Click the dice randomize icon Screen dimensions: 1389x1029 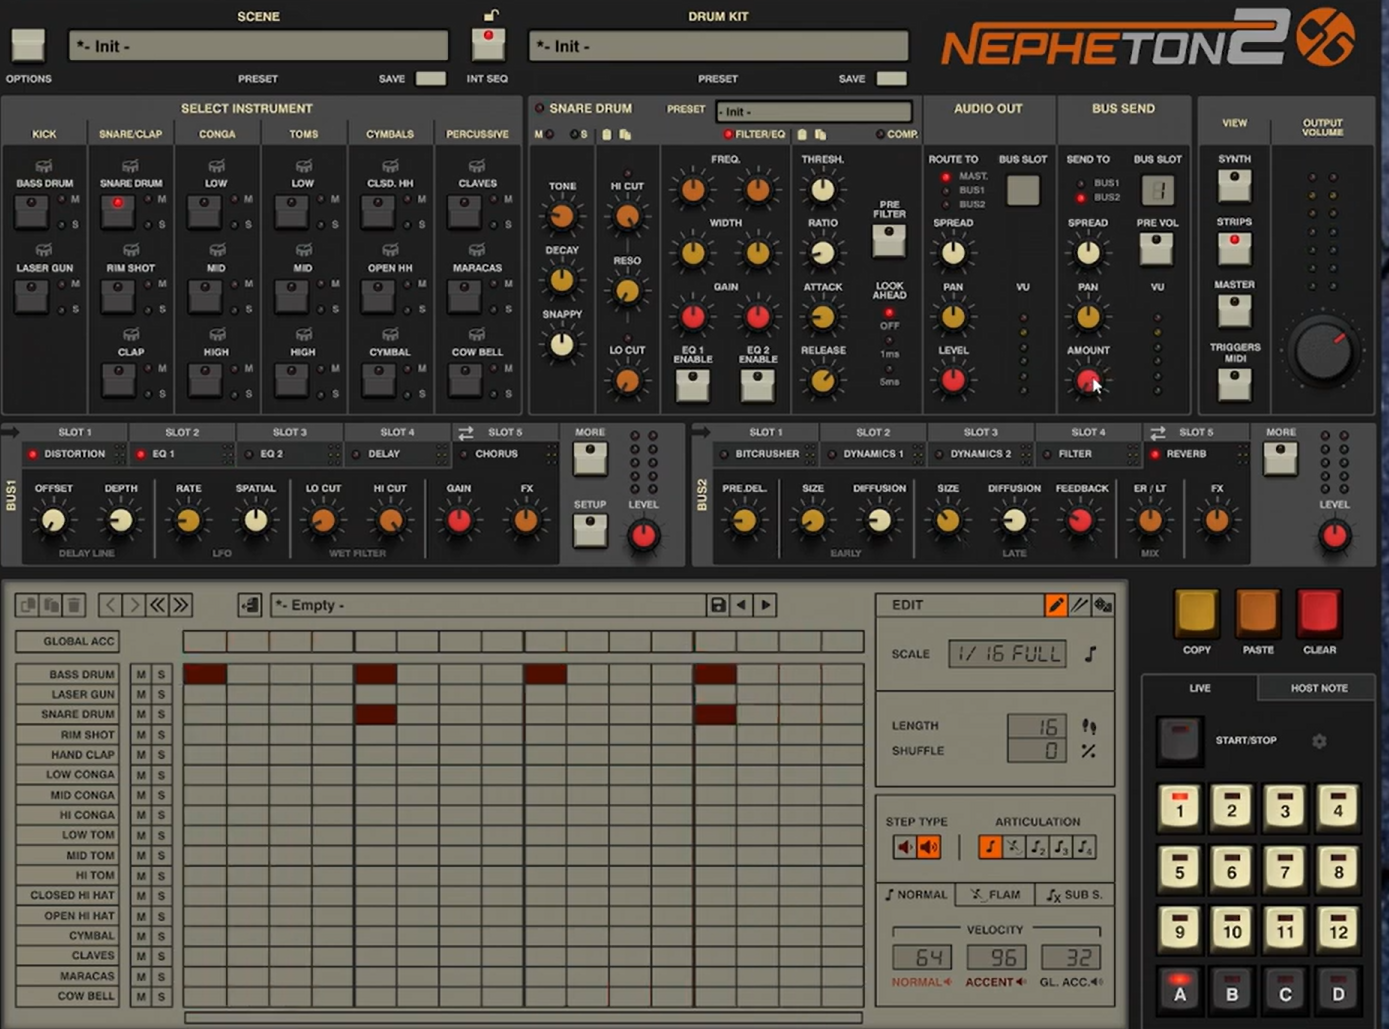coord(1103,605)
